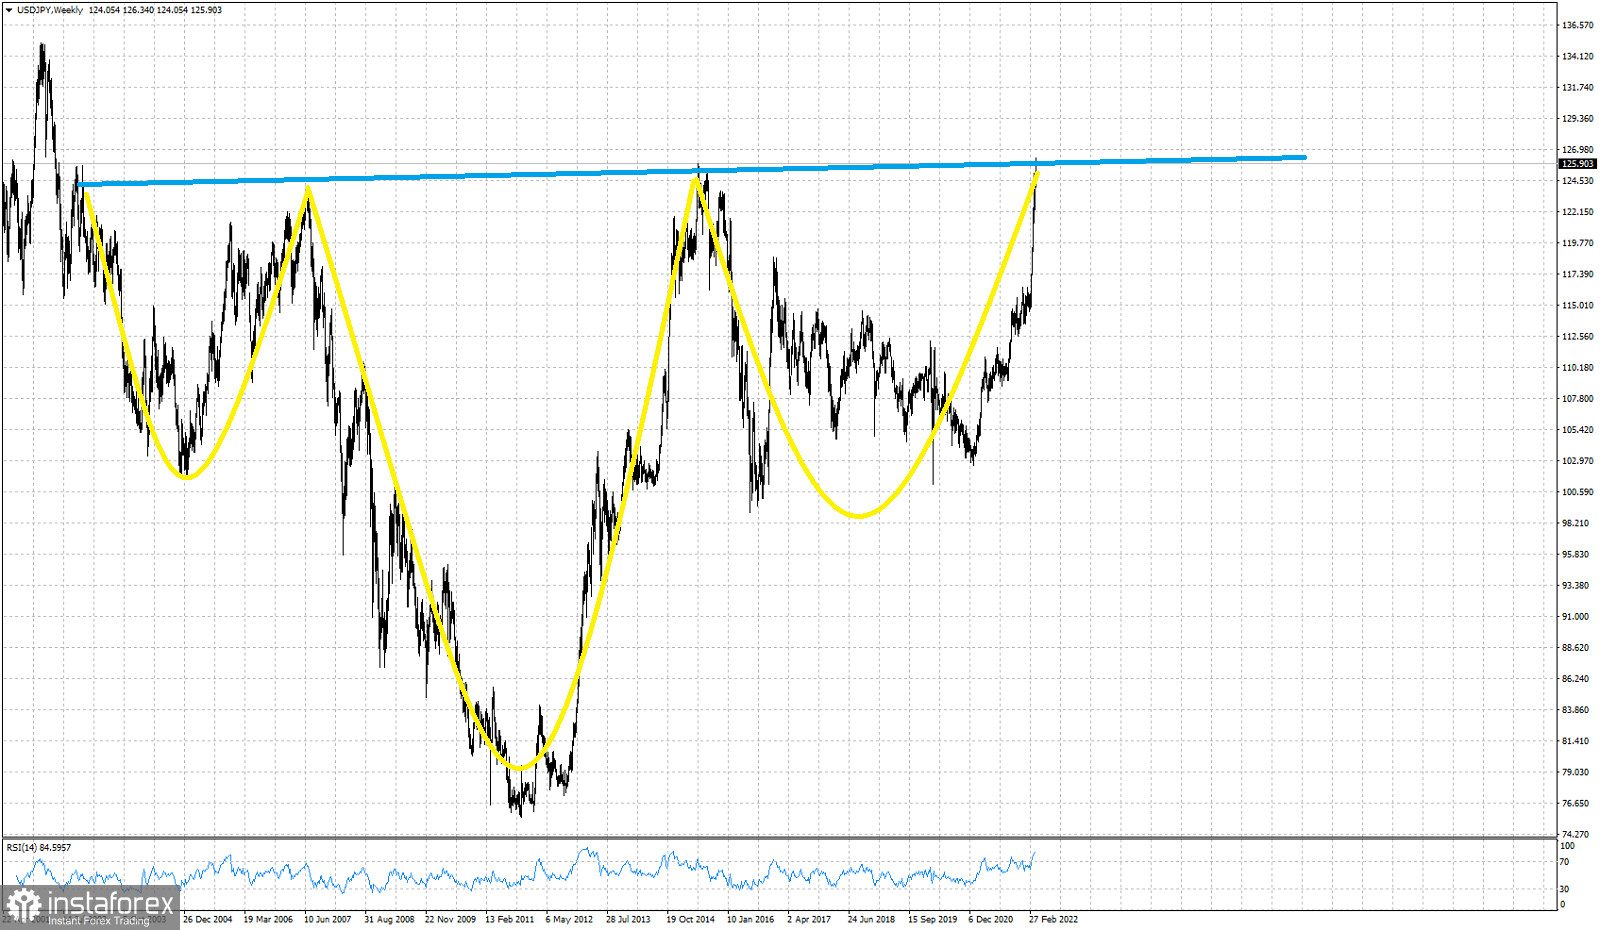Click the RSI(14) 84.5957 indicator label
Image resolution: width=1600 pixels, height=930 pixels.
pos(39,848)
